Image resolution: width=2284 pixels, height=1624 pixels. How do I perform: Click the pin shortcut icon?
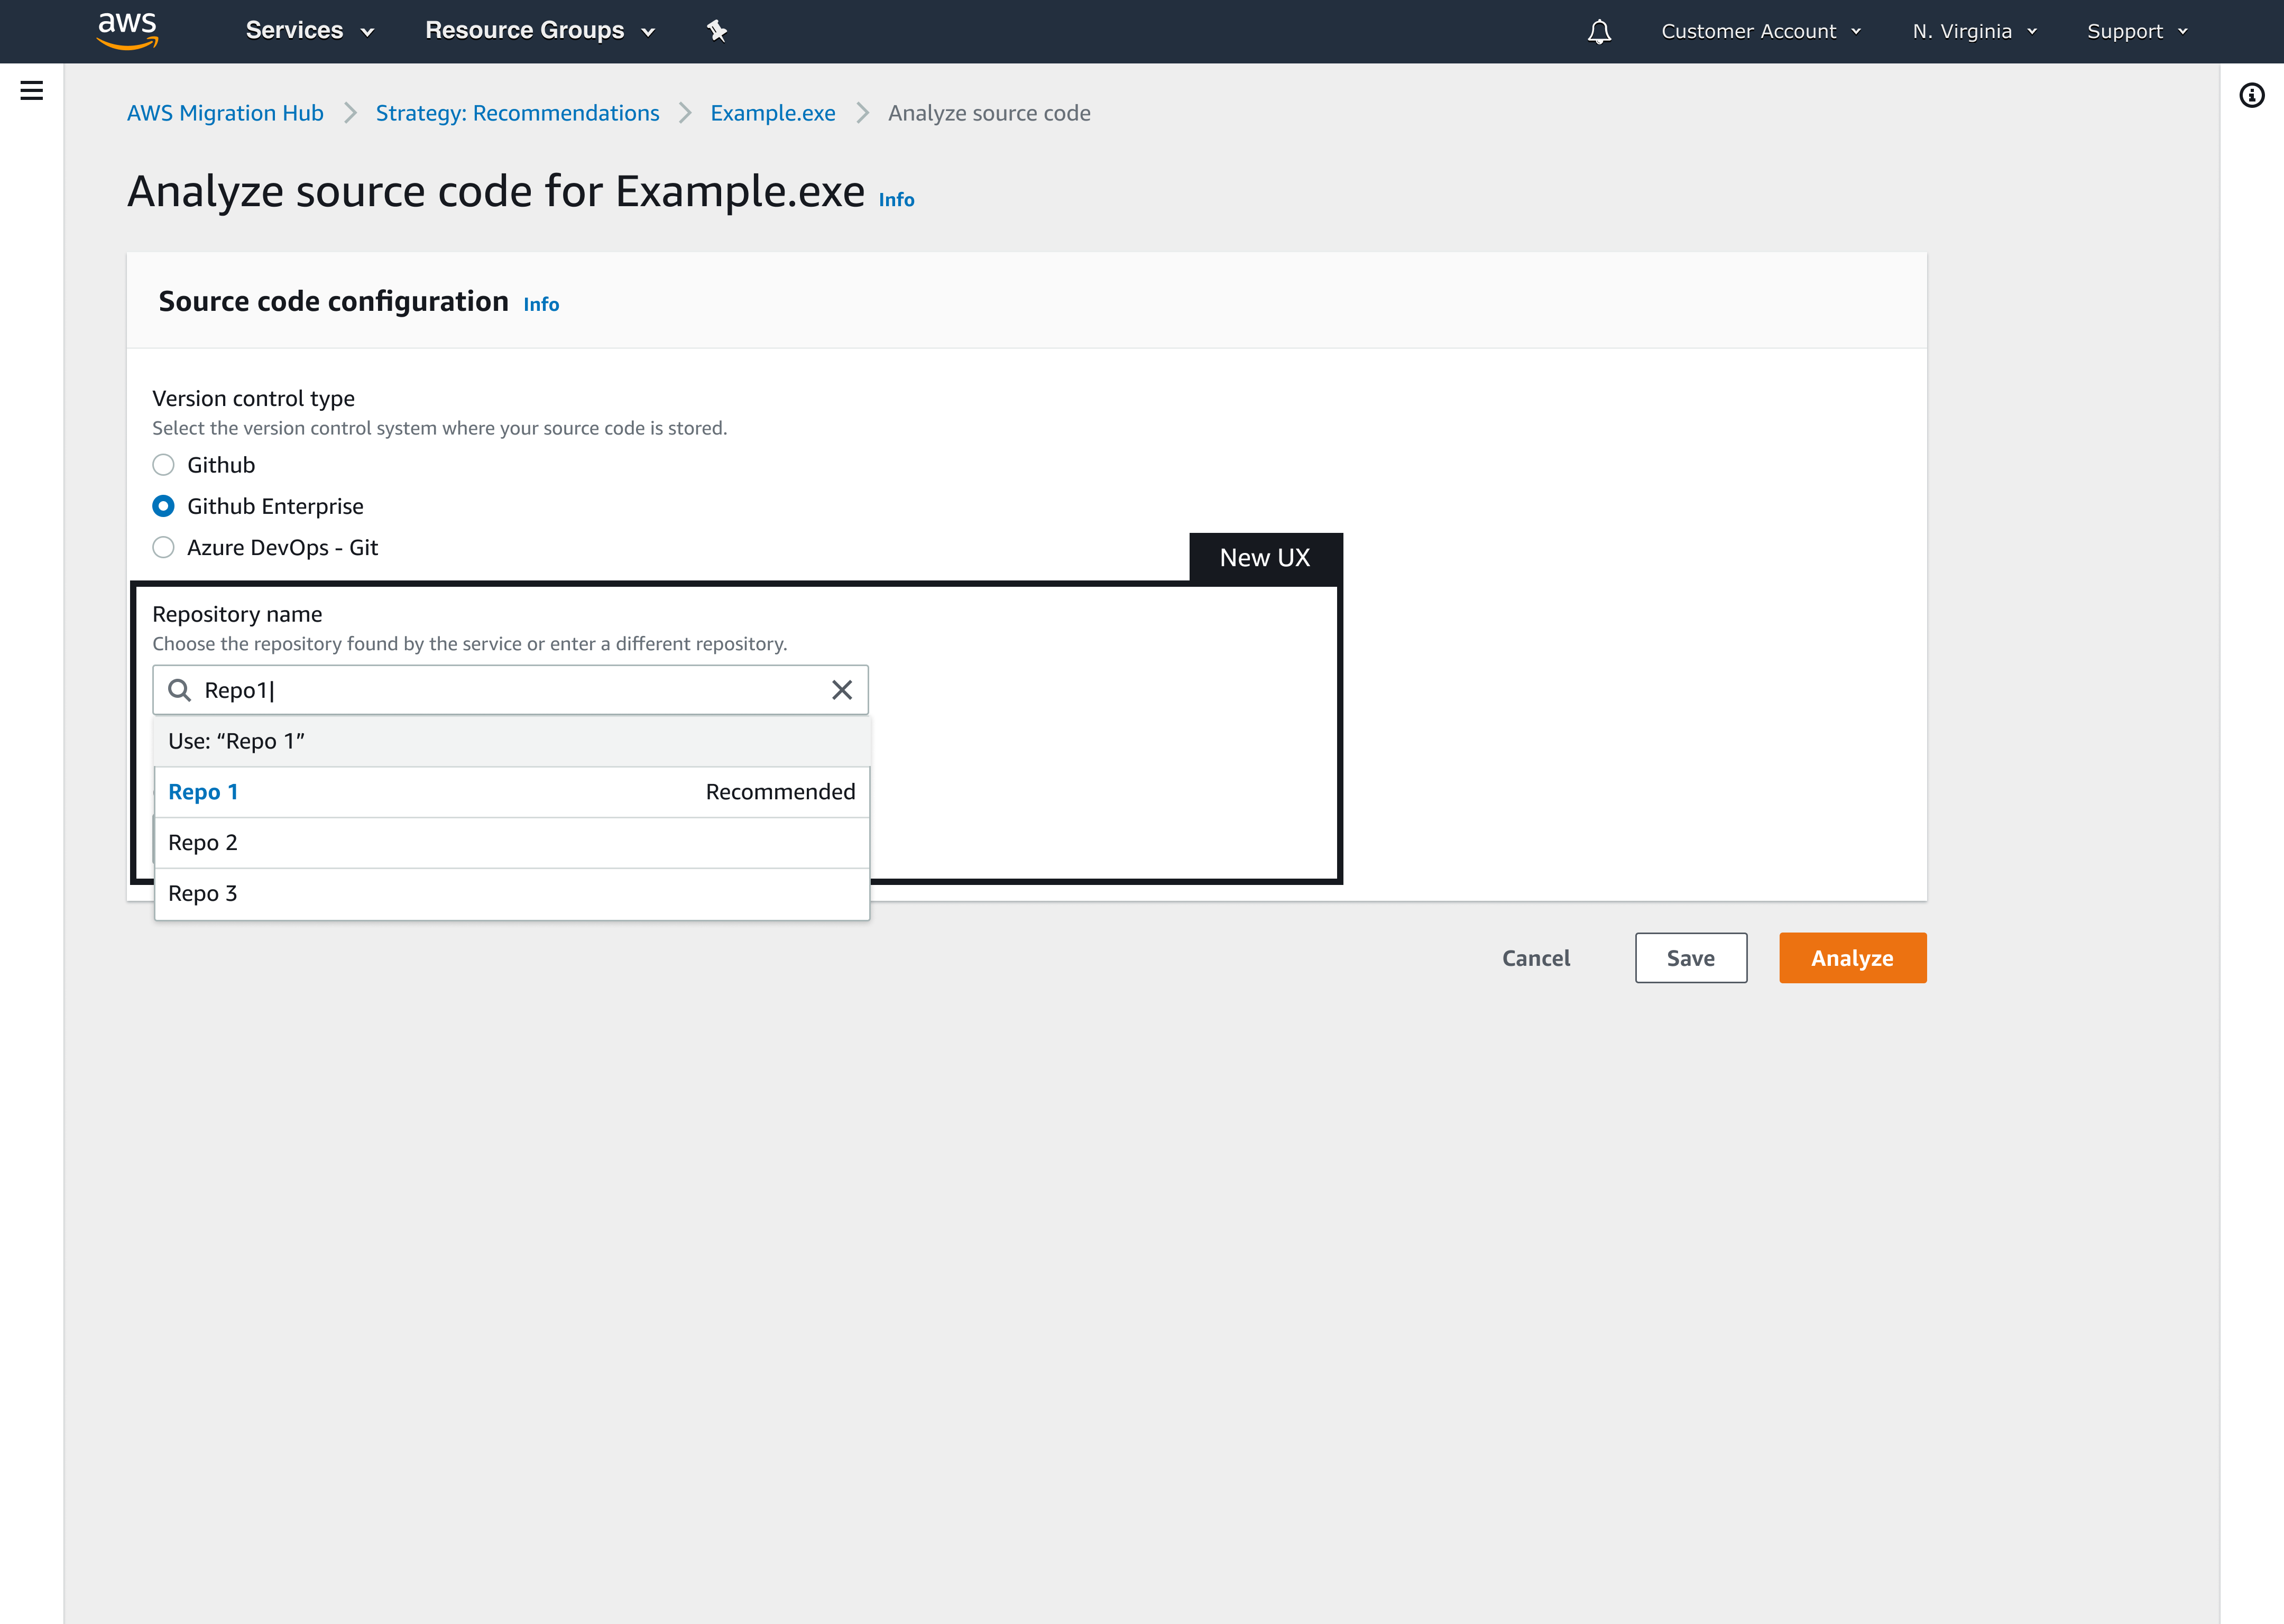pyautogui.click(x=716, y=31)
